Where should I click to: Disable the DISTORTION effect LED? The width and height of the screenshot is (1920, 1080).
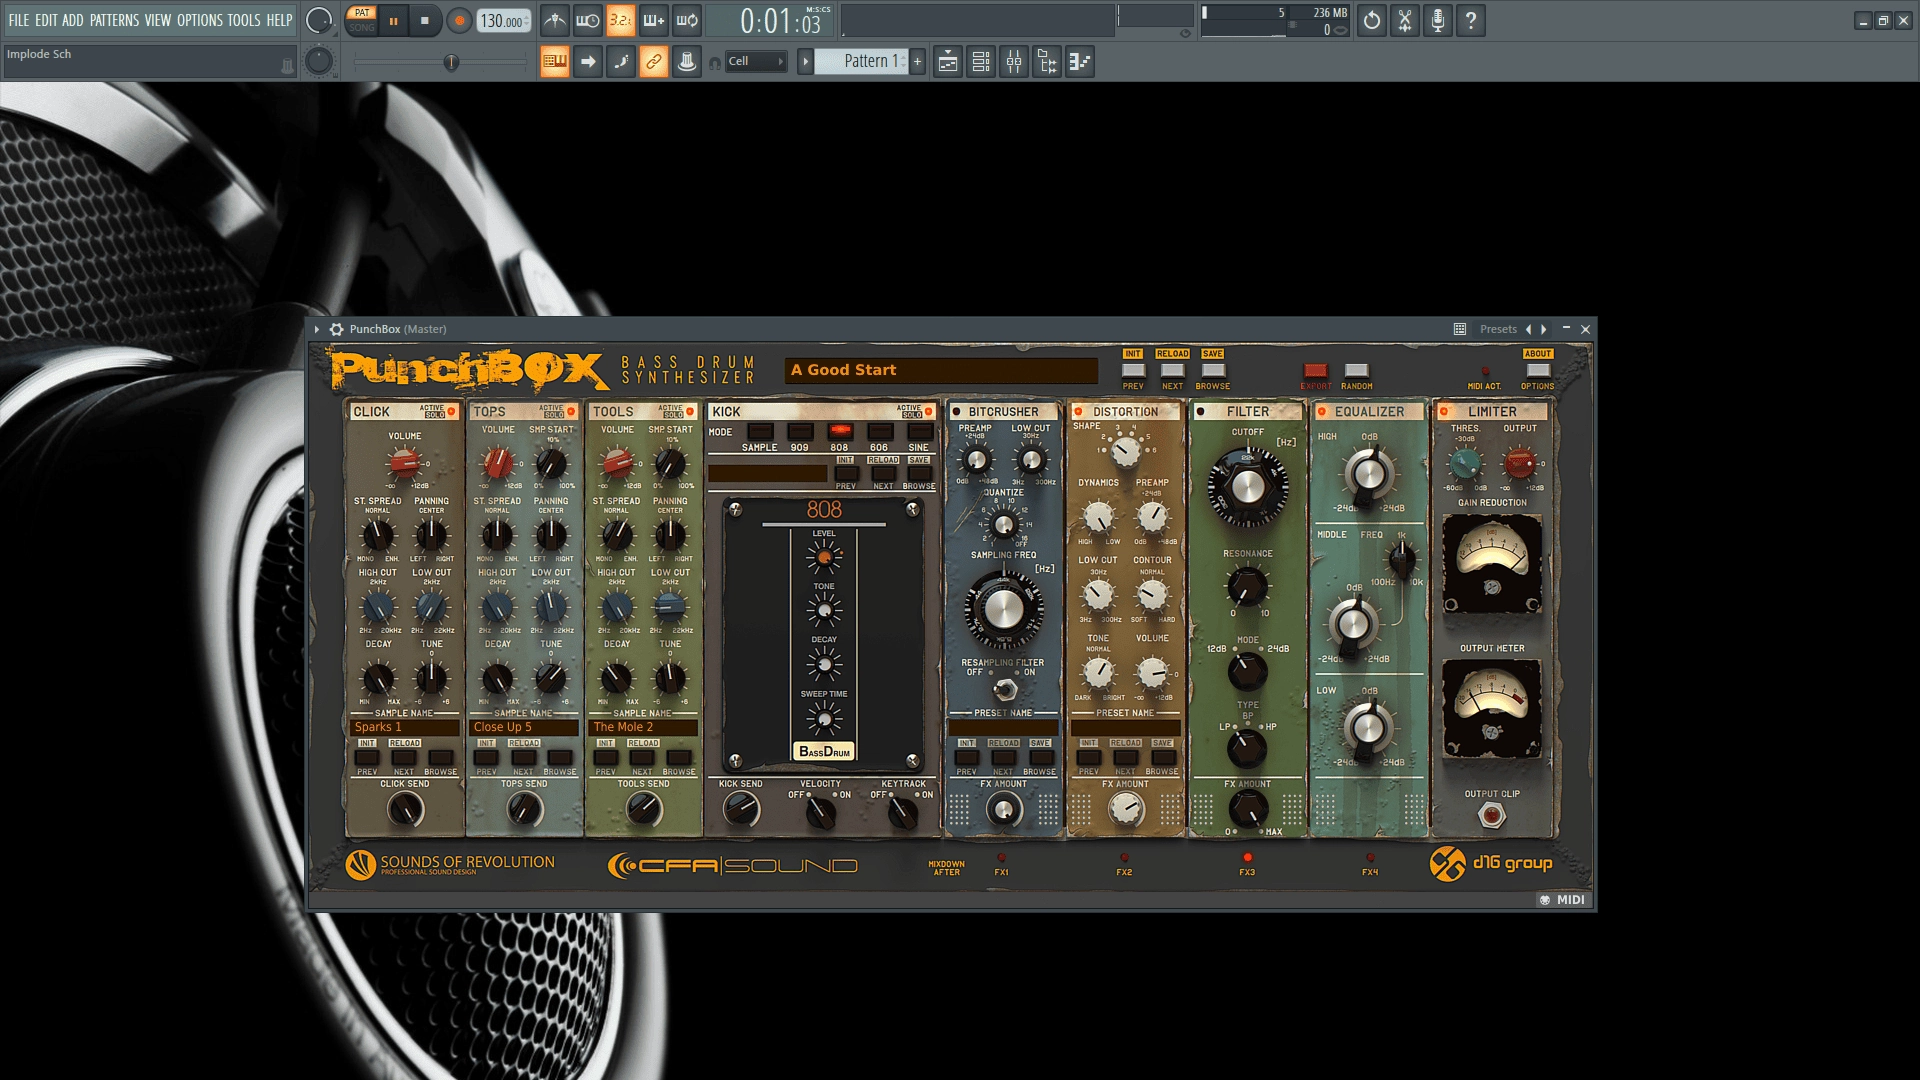(1079, 411)
